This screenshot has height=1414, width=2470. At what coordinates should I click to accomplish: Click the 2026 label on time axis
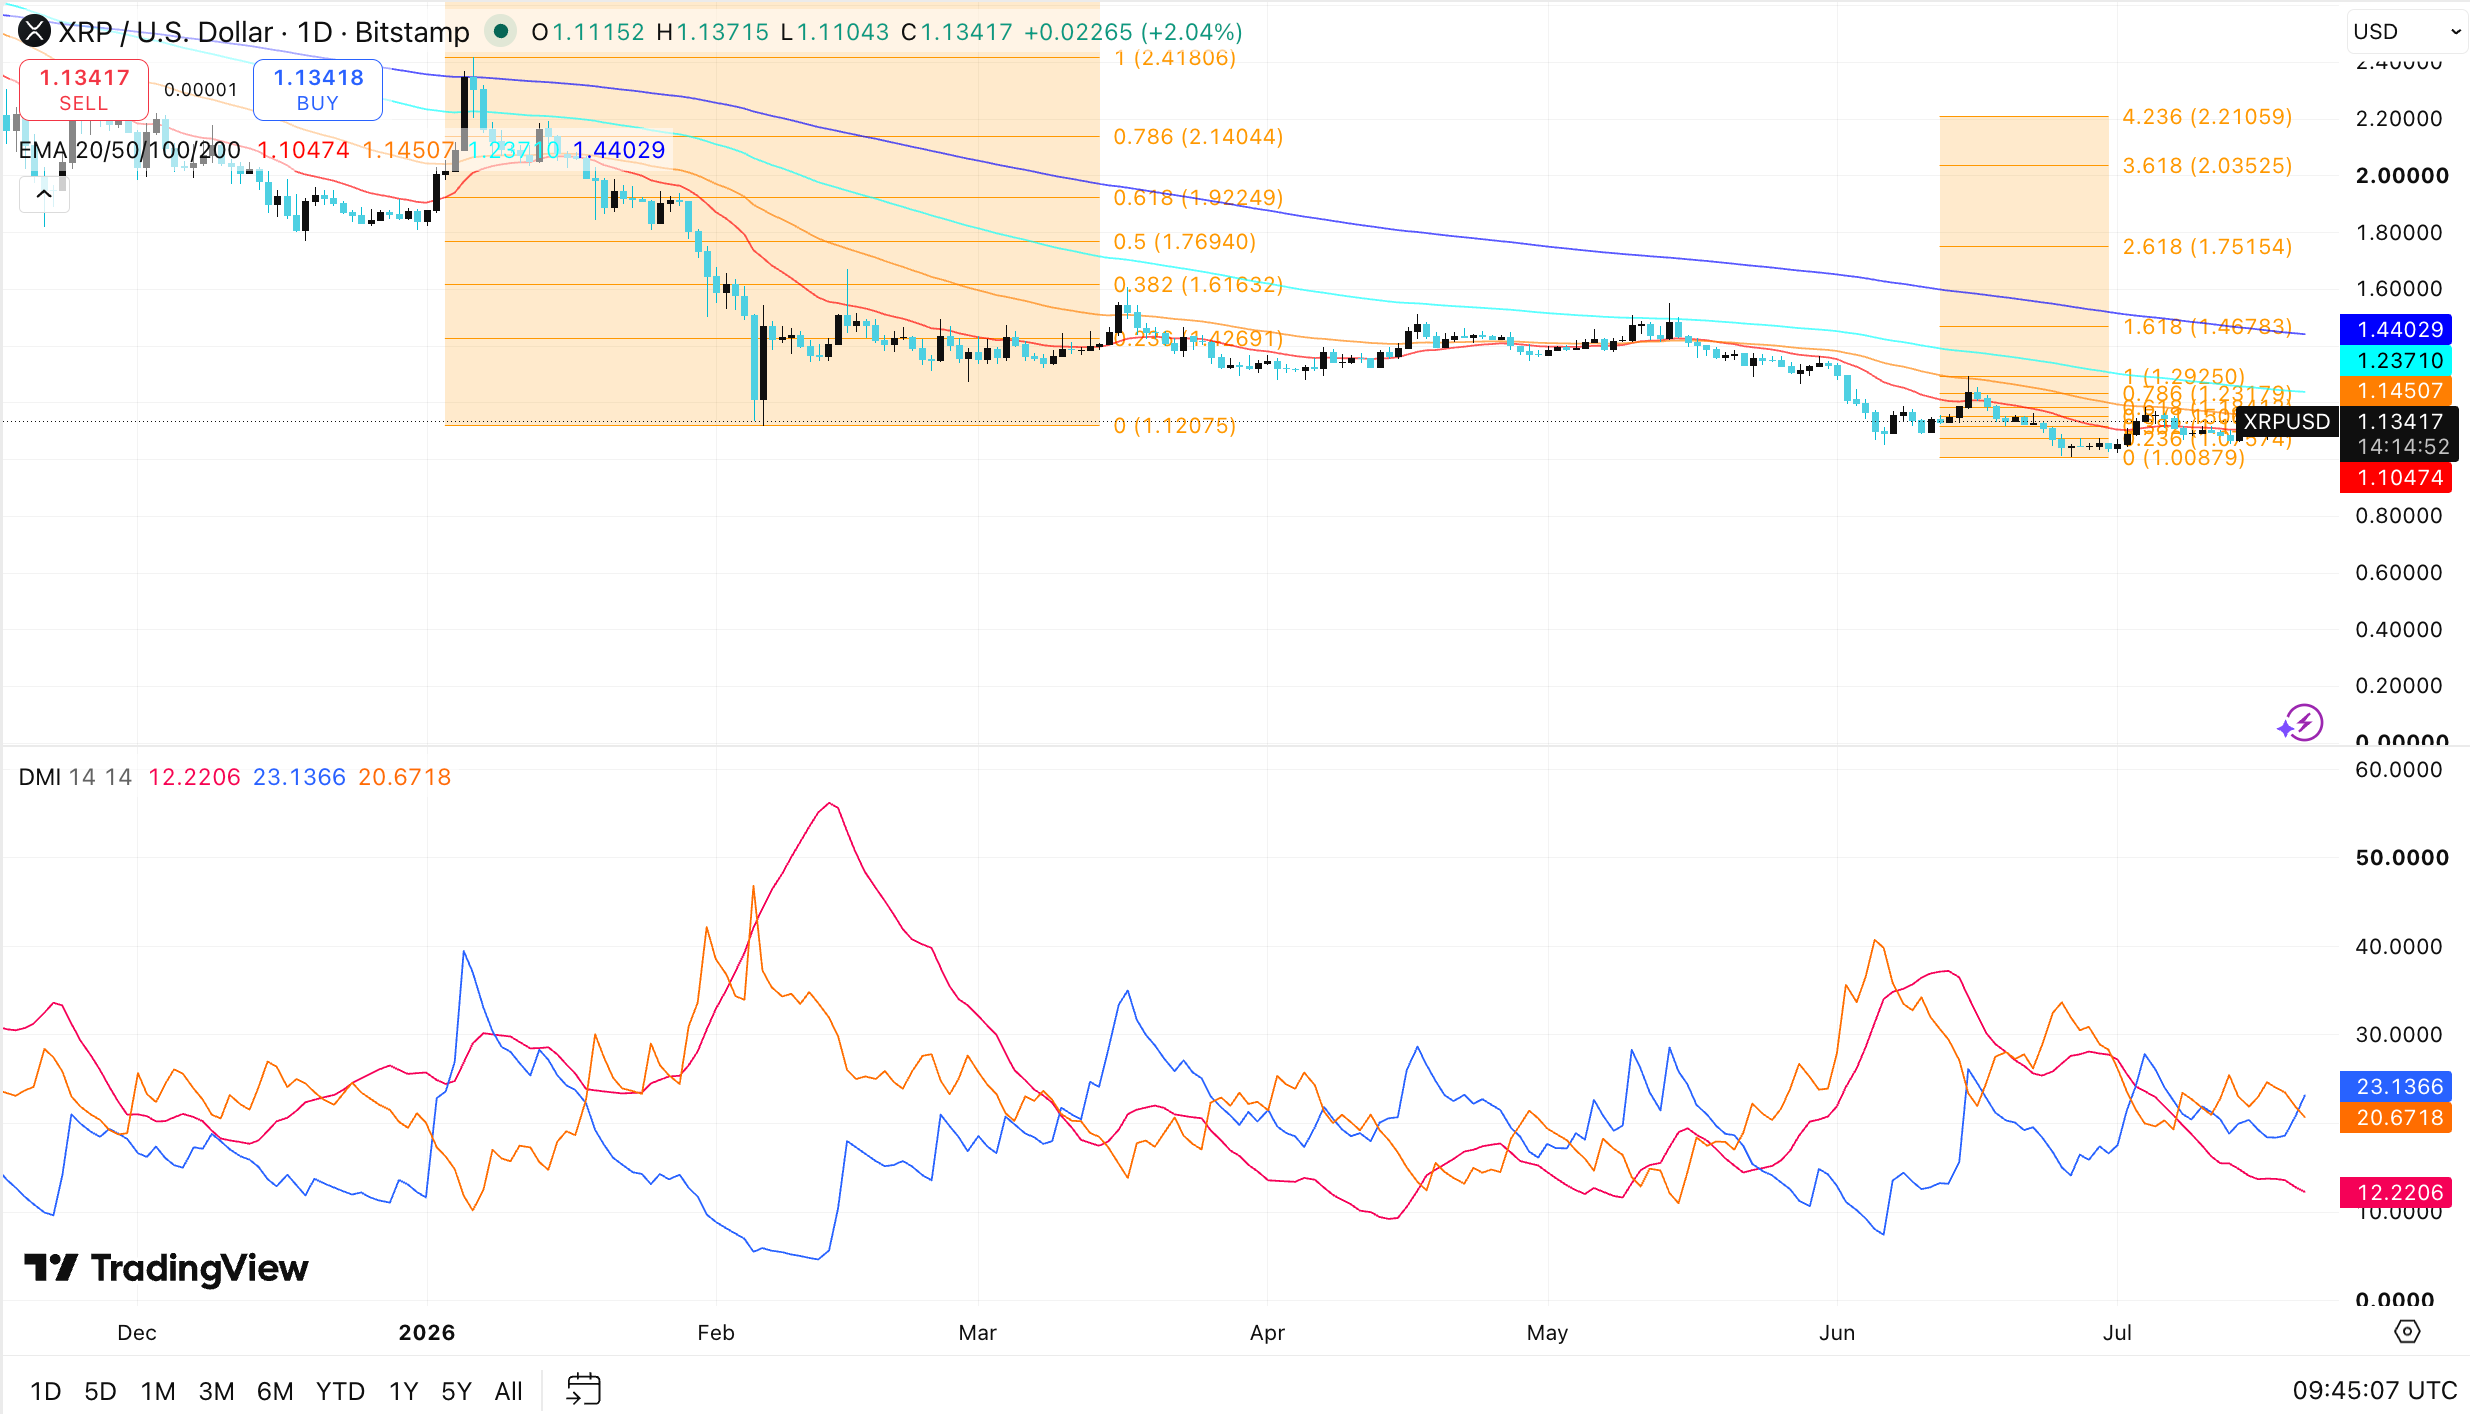click(427, 1333)
